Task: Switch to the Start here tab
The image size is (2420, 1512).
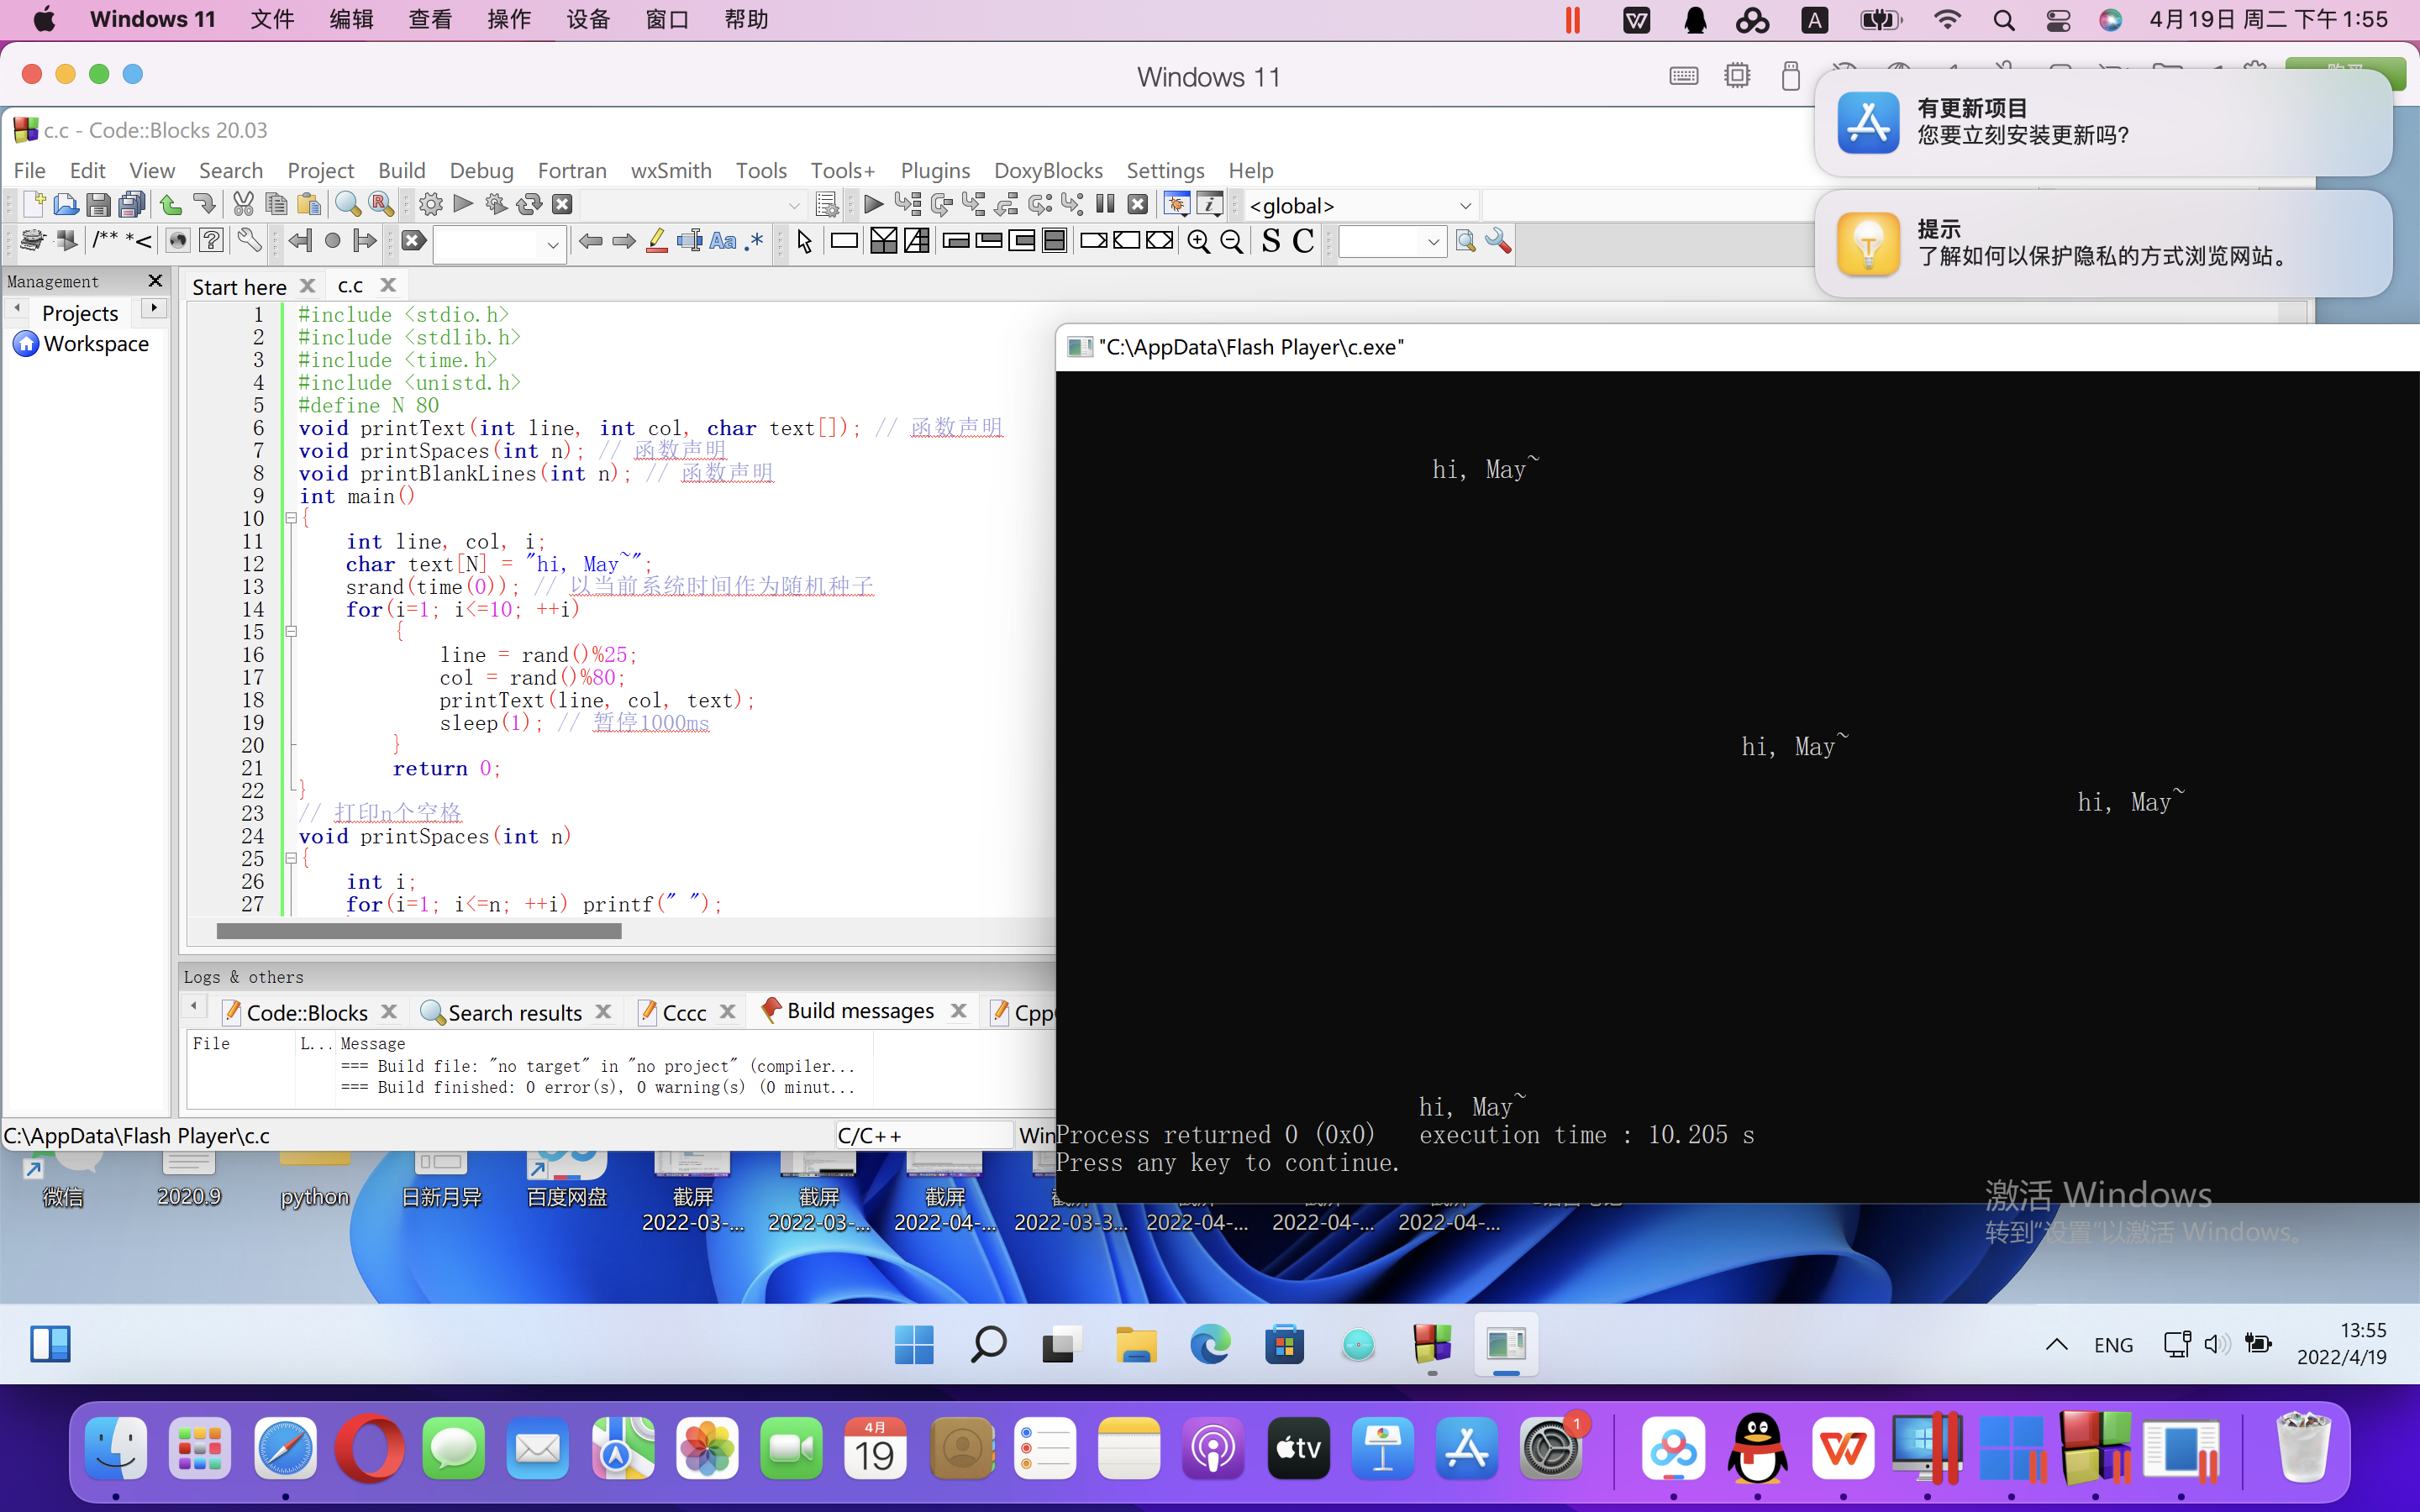Action: coord(239,287)
